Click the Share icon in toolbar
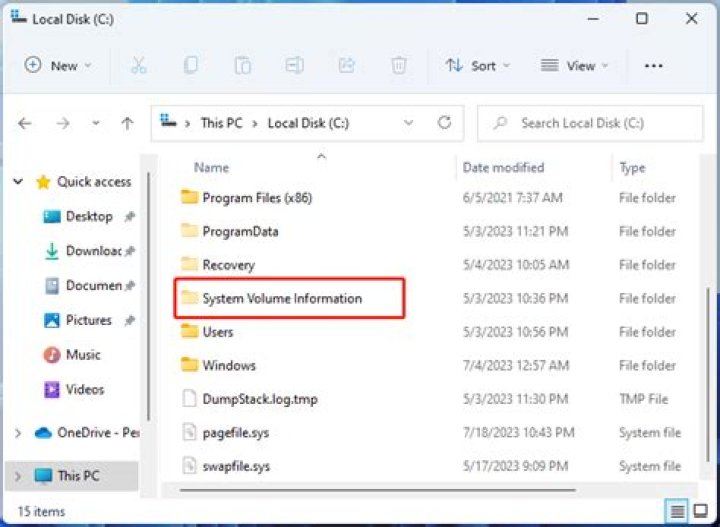The width and height of the screenshot is (720, 527). 347,66
